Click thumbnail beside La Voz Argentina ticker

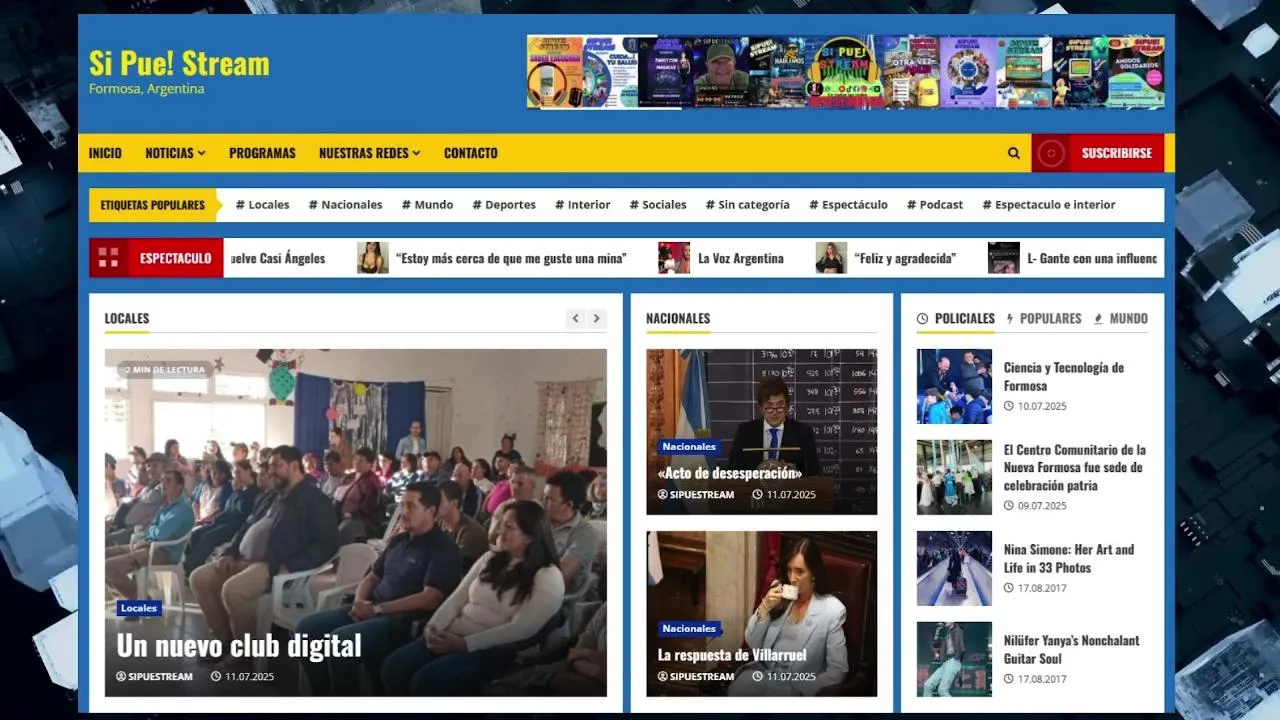click(674, 258)
